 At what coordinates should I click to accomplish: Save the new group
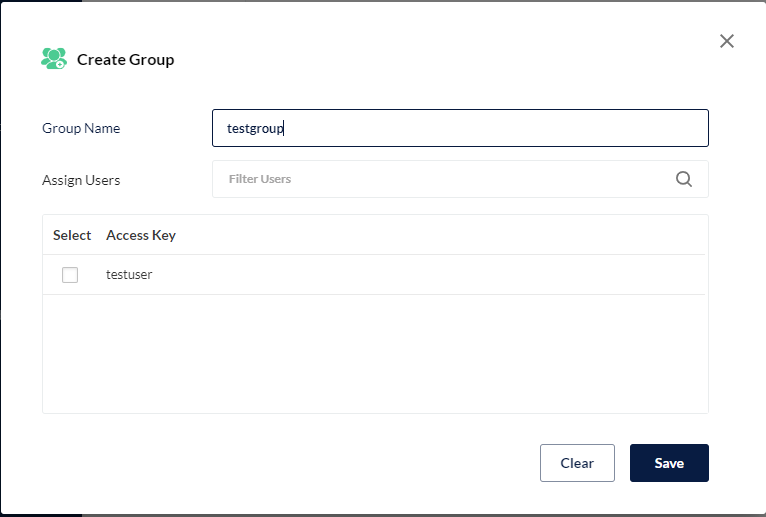click(669, 463)
